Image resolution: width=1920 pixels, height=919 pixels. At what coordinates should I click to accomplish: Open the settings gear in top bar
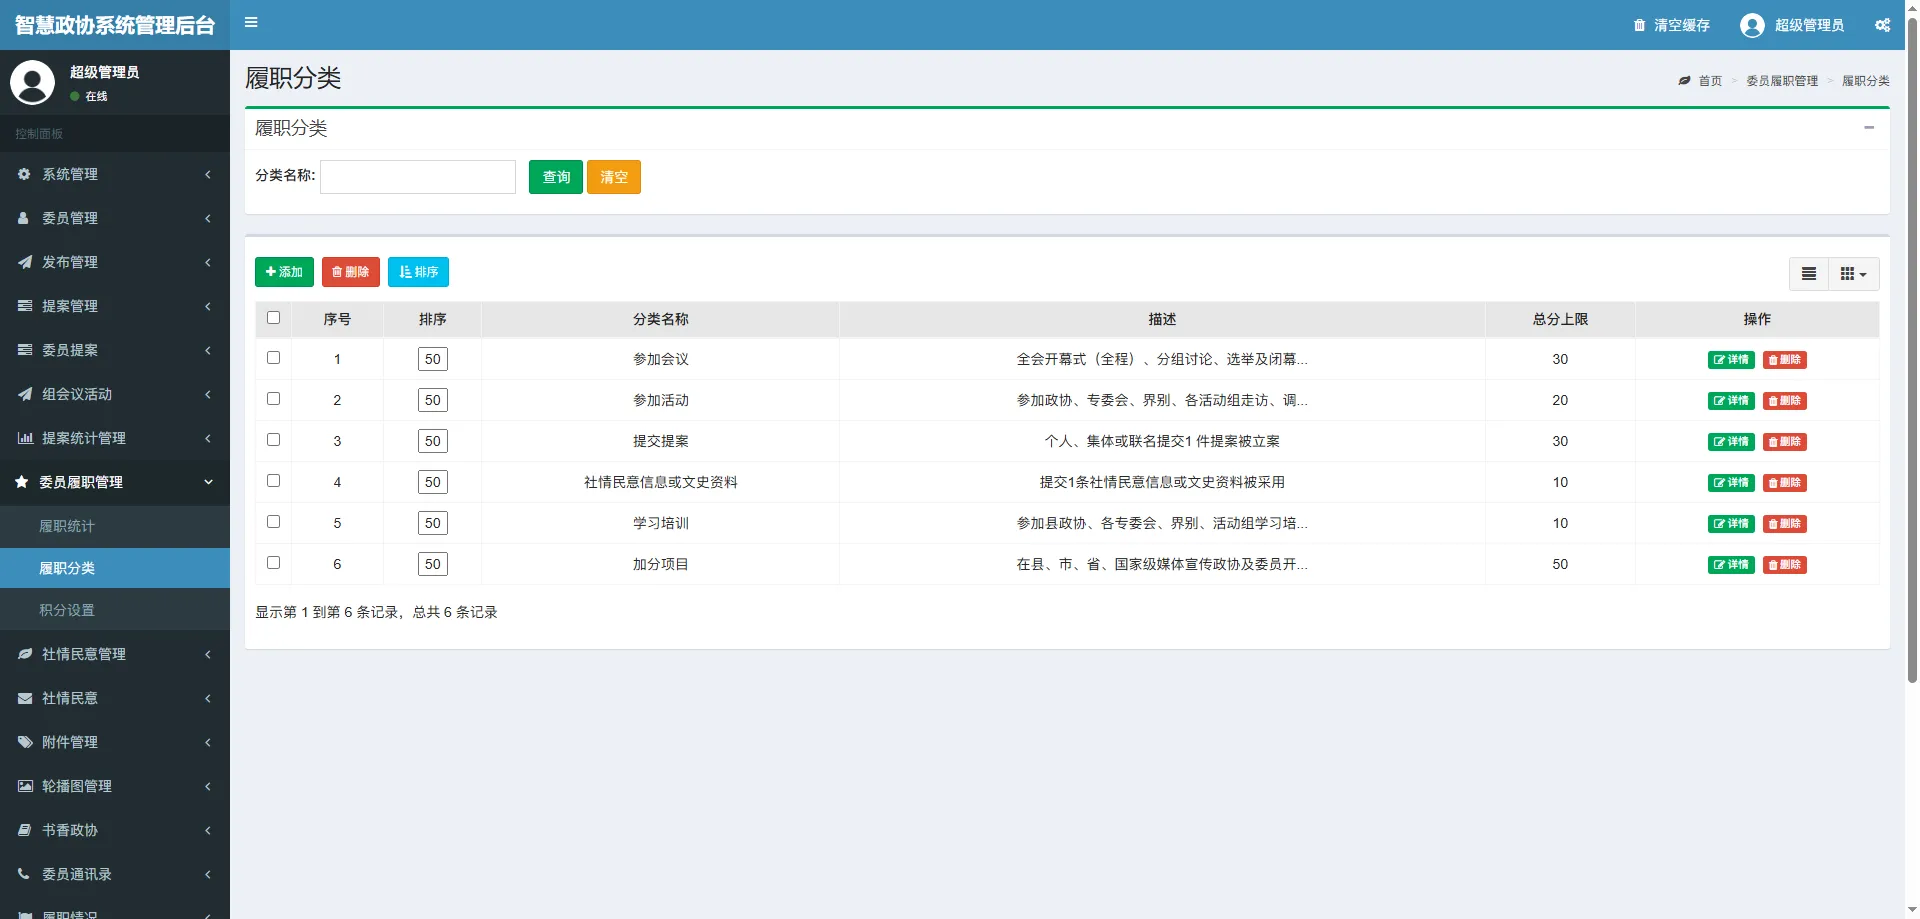point(1883,25)
